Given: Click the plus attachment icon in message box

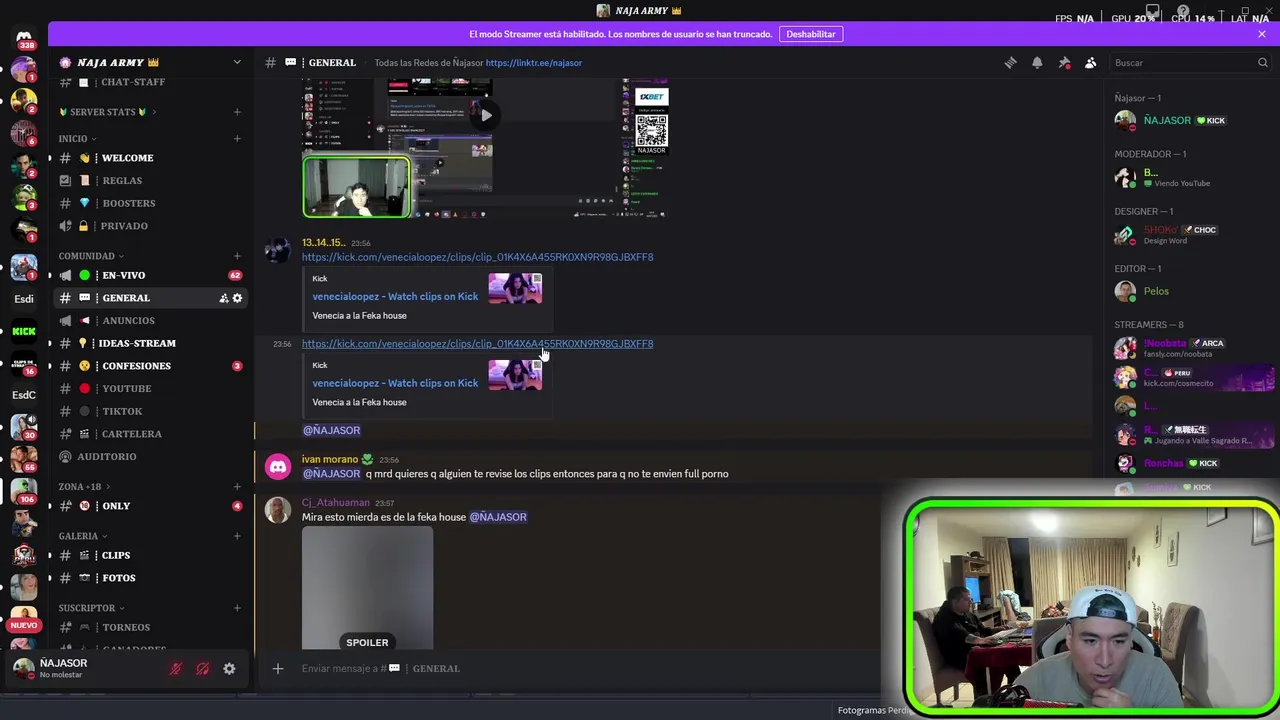Looking at the screenshot, I should coord(278,668).
